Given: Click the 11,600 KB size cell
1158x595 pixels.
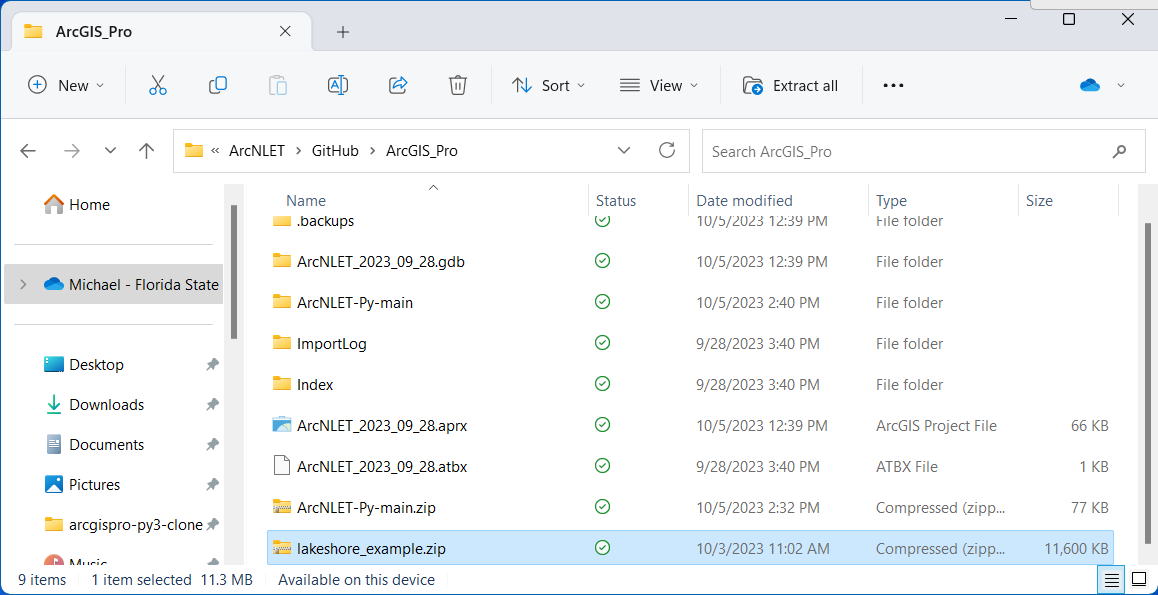Looking at the screenshot, I should pos(1077,548).
